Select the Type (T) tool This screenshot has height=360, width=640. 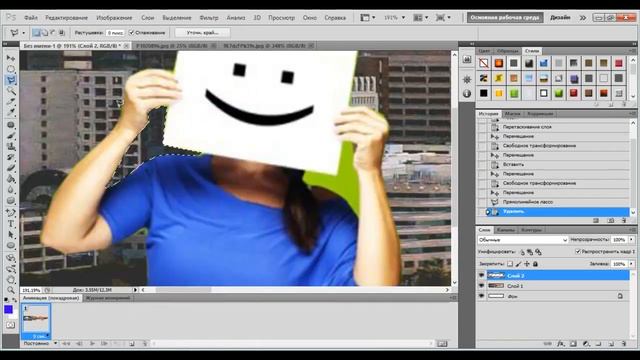[x=11, y=224]
